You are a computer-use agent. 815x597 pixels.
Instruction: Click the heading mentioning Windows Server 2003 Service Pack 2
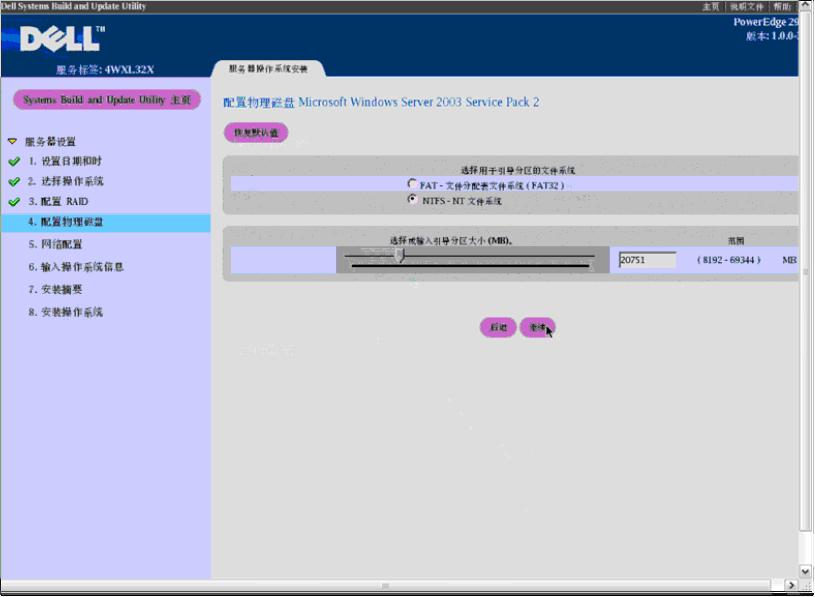coord(381,102)
